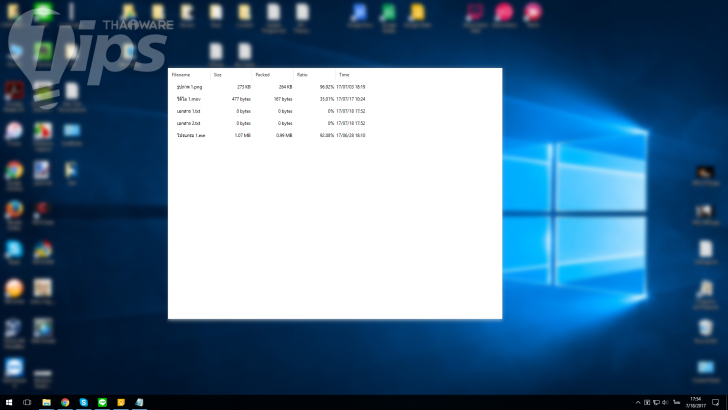Click the 17/07/17 10:24 time cell
Viewport: 728px width, 410px height.
[351, 99]
